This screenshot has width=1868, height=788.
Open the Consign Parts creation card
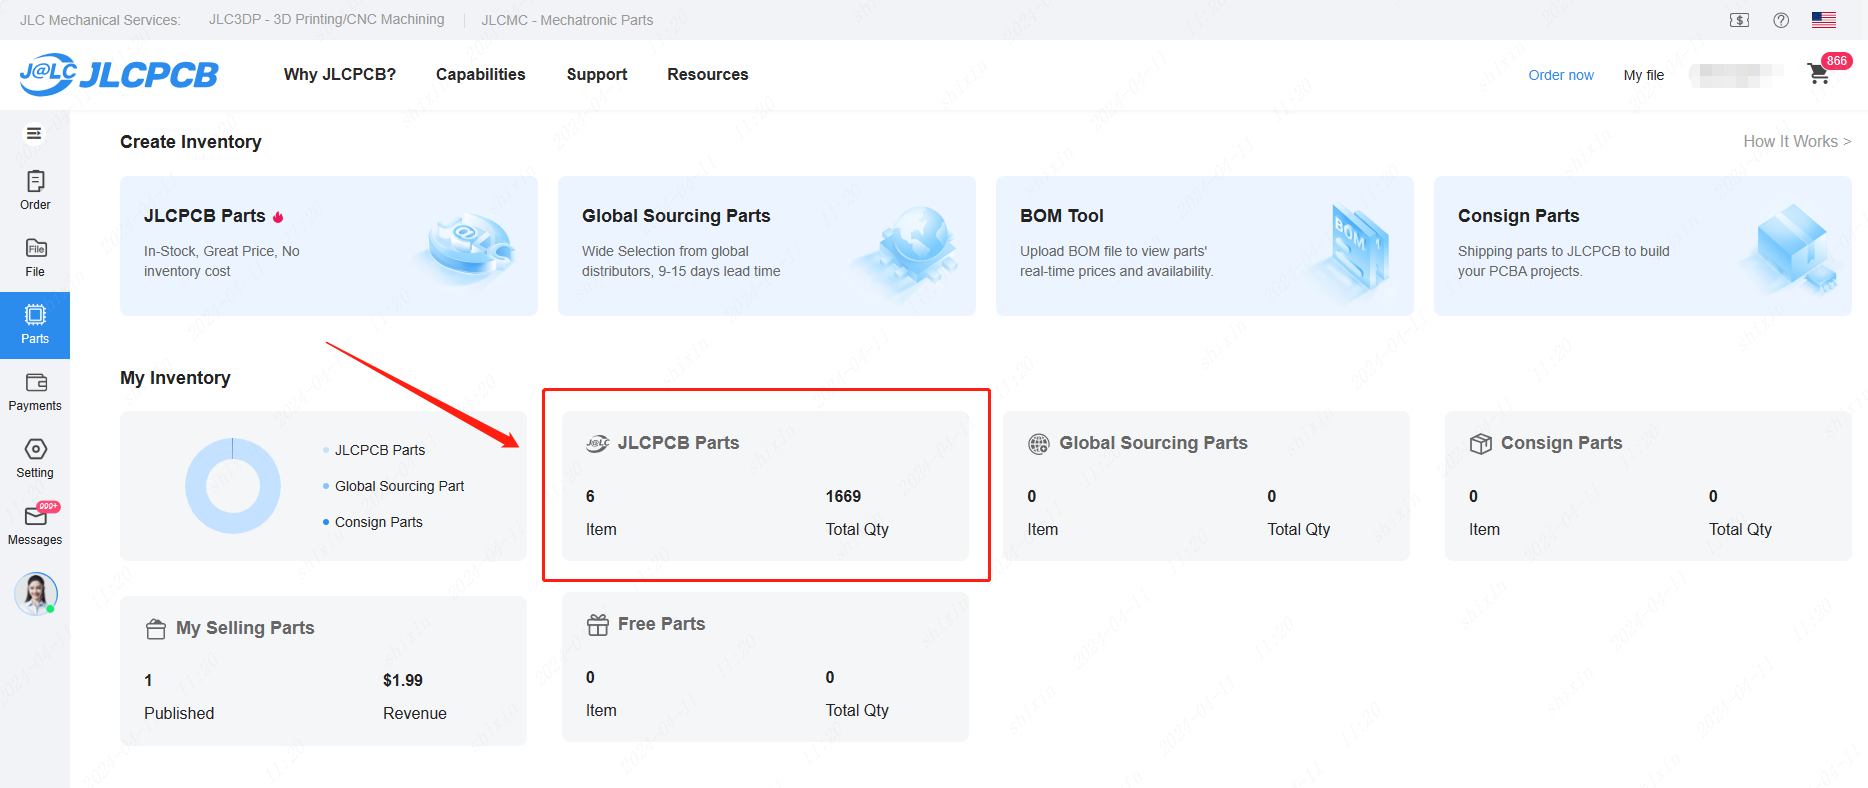point(1643,246)
